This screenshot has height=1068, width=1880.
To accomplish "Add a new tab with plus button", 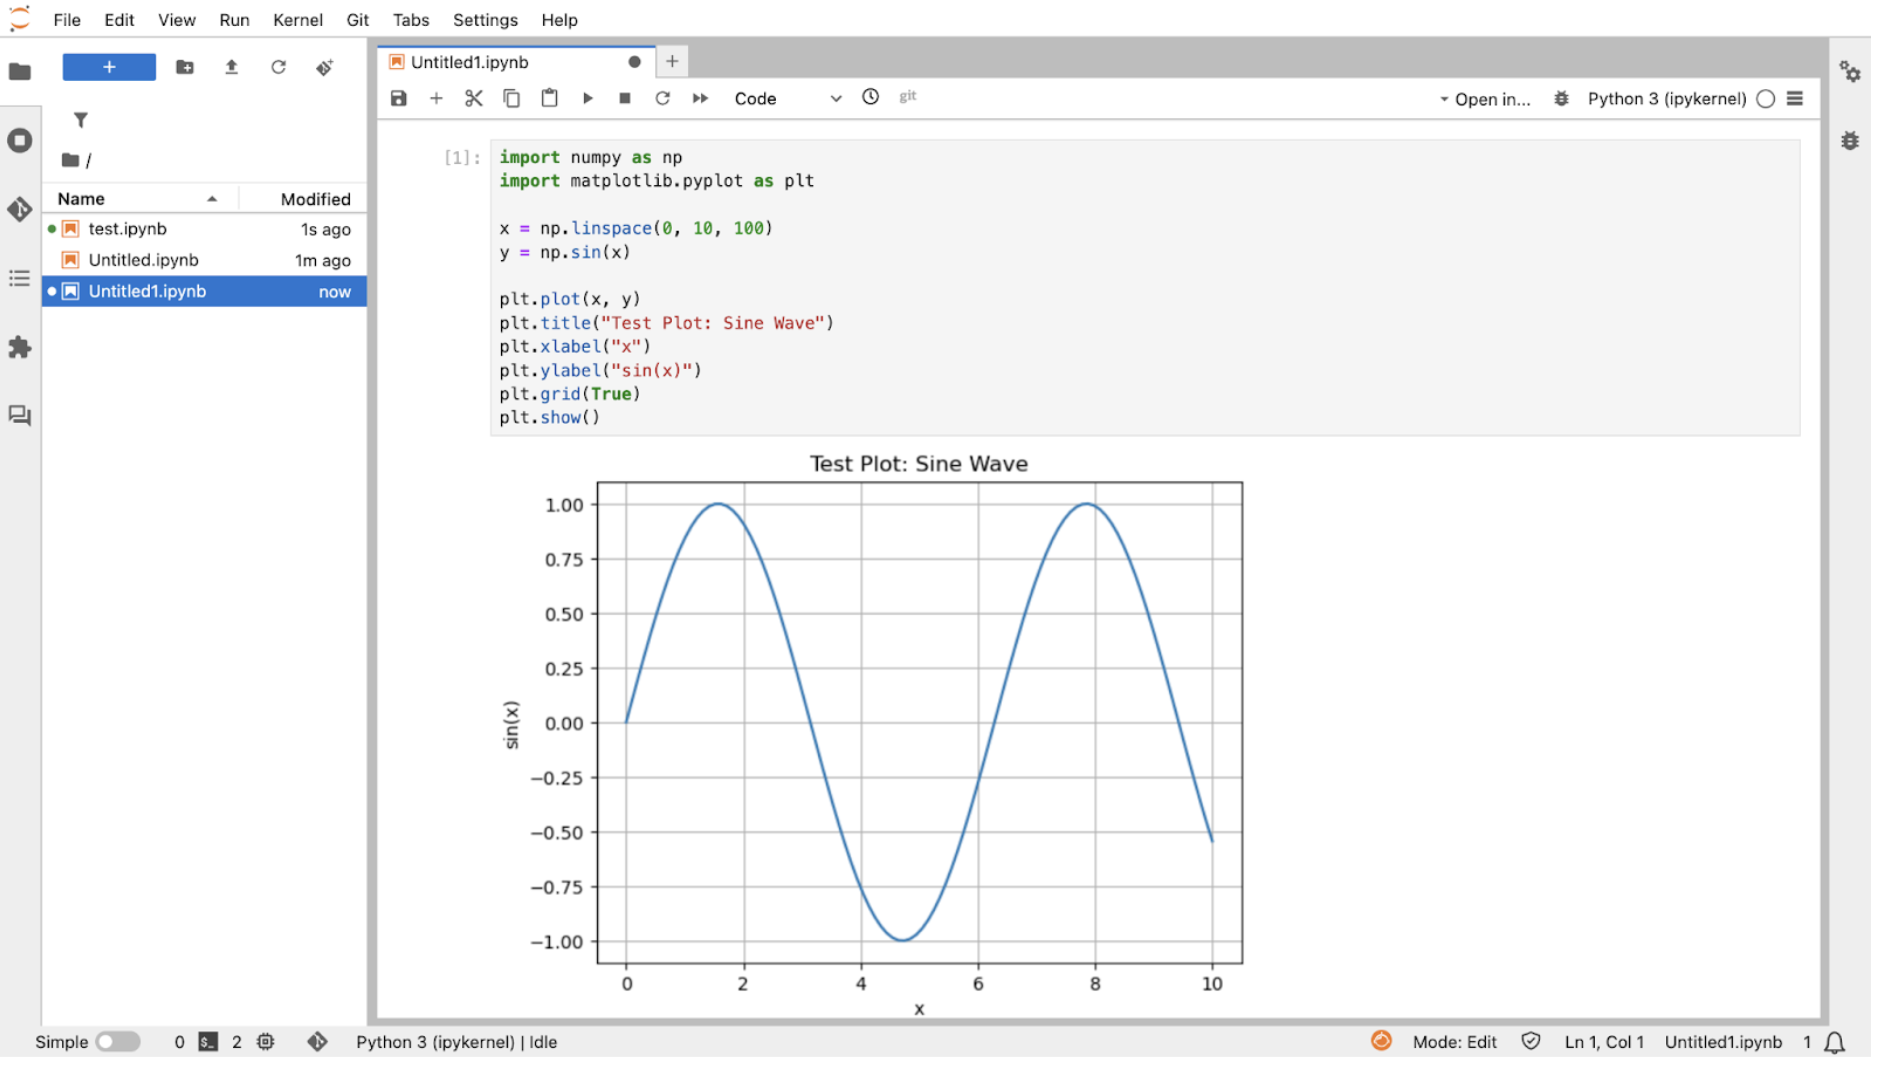I will (x=672, y=61).
